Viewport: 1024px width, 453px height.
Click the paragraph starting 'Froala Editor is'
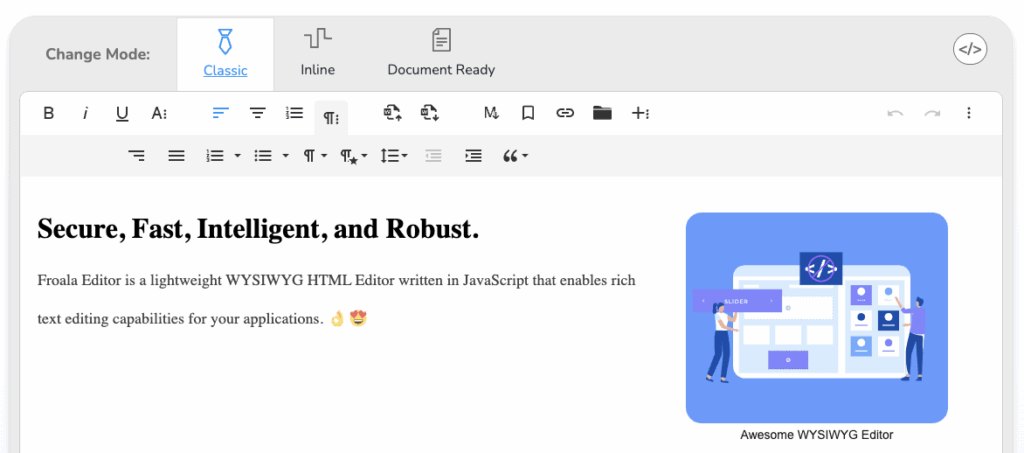pos(336,300)
